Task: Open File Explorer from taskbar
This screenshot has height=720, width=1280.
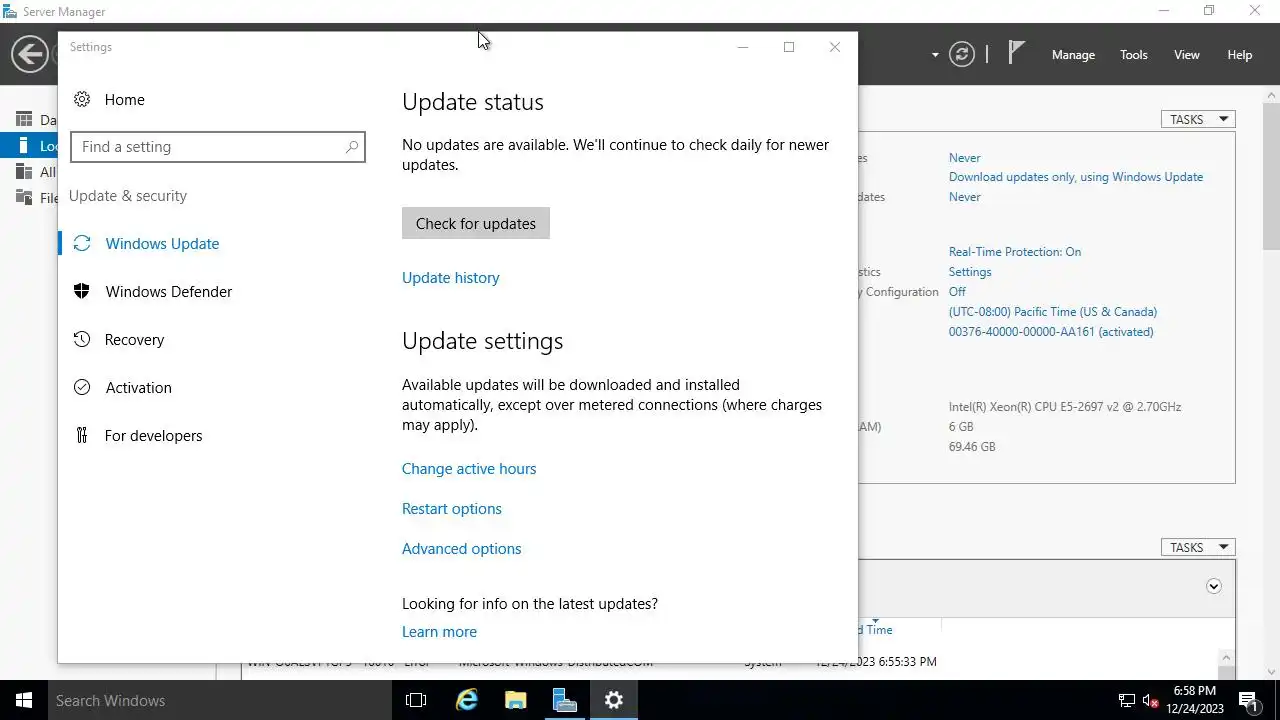Action: tap(515, 700)
